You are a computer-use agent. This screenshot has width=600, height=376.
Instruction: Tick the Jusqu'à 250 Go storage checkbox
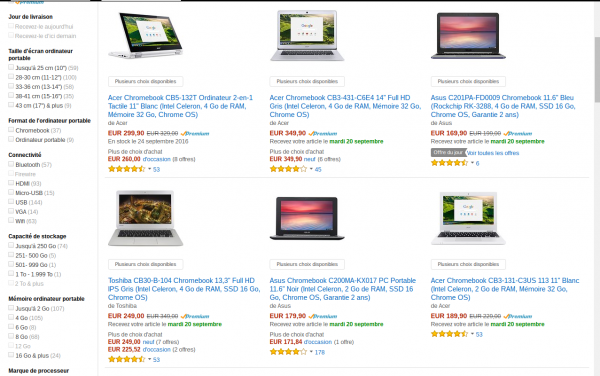11,245
